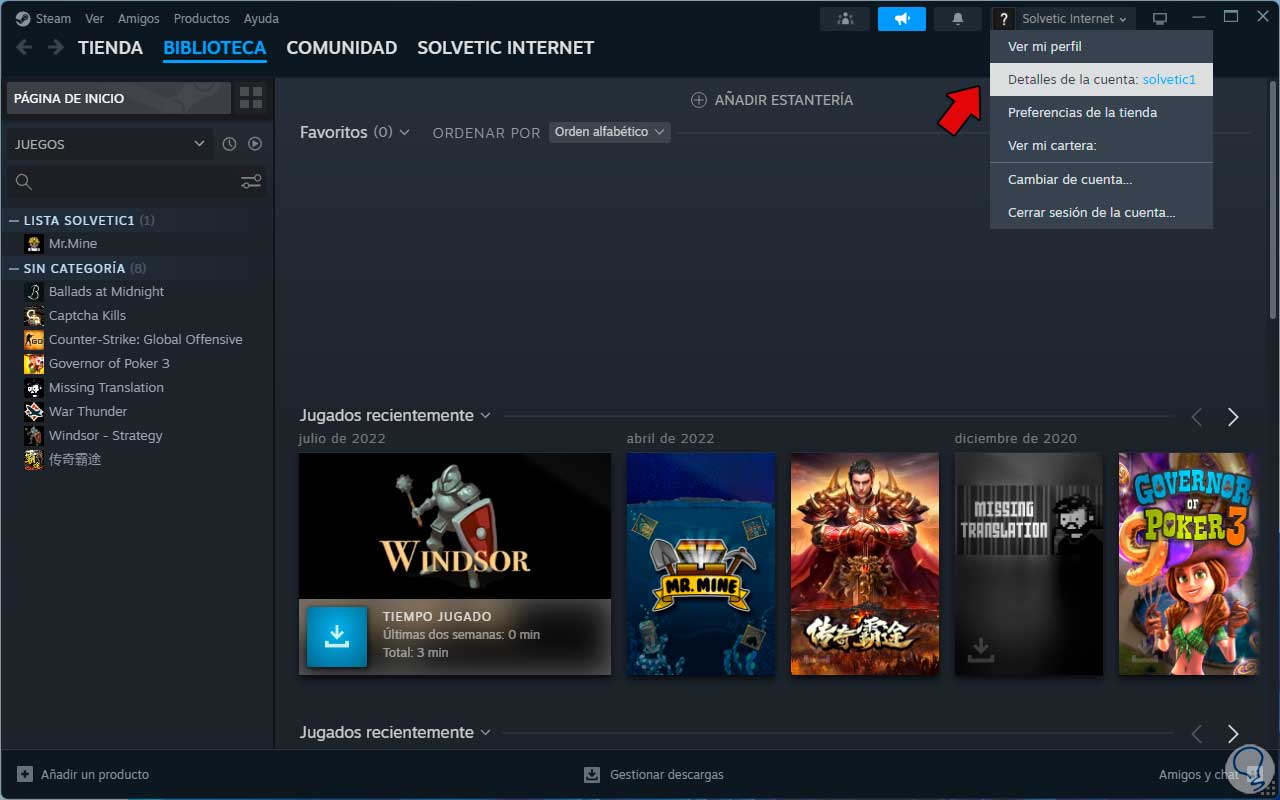This screenshot has width=1280, height=800.
Task: Go forward with the right arrow navigation button
Action: pyautogui.click(x=56, y=47)
